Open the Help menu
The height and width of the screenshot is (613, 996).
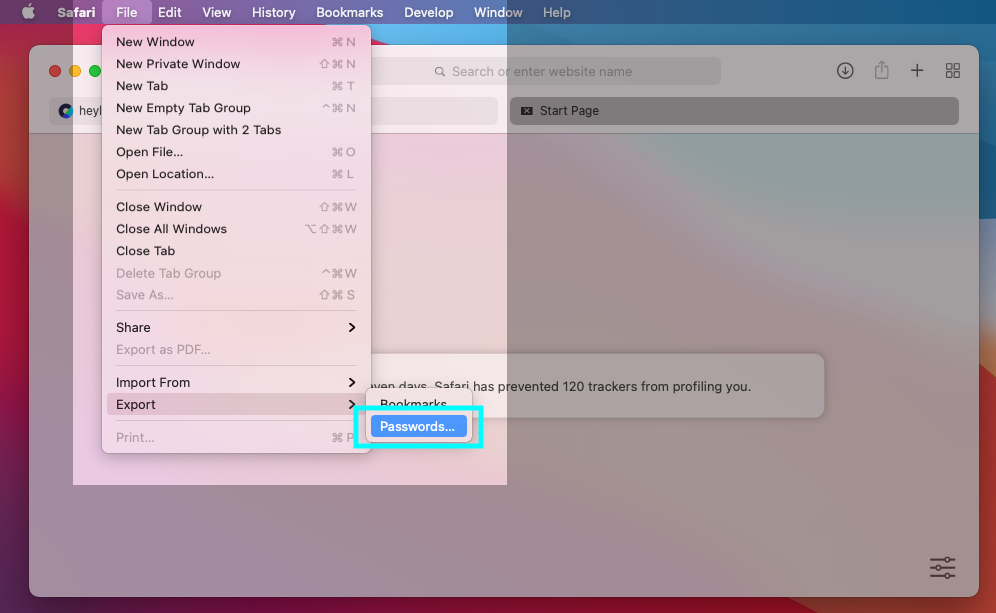click(556, 12)
